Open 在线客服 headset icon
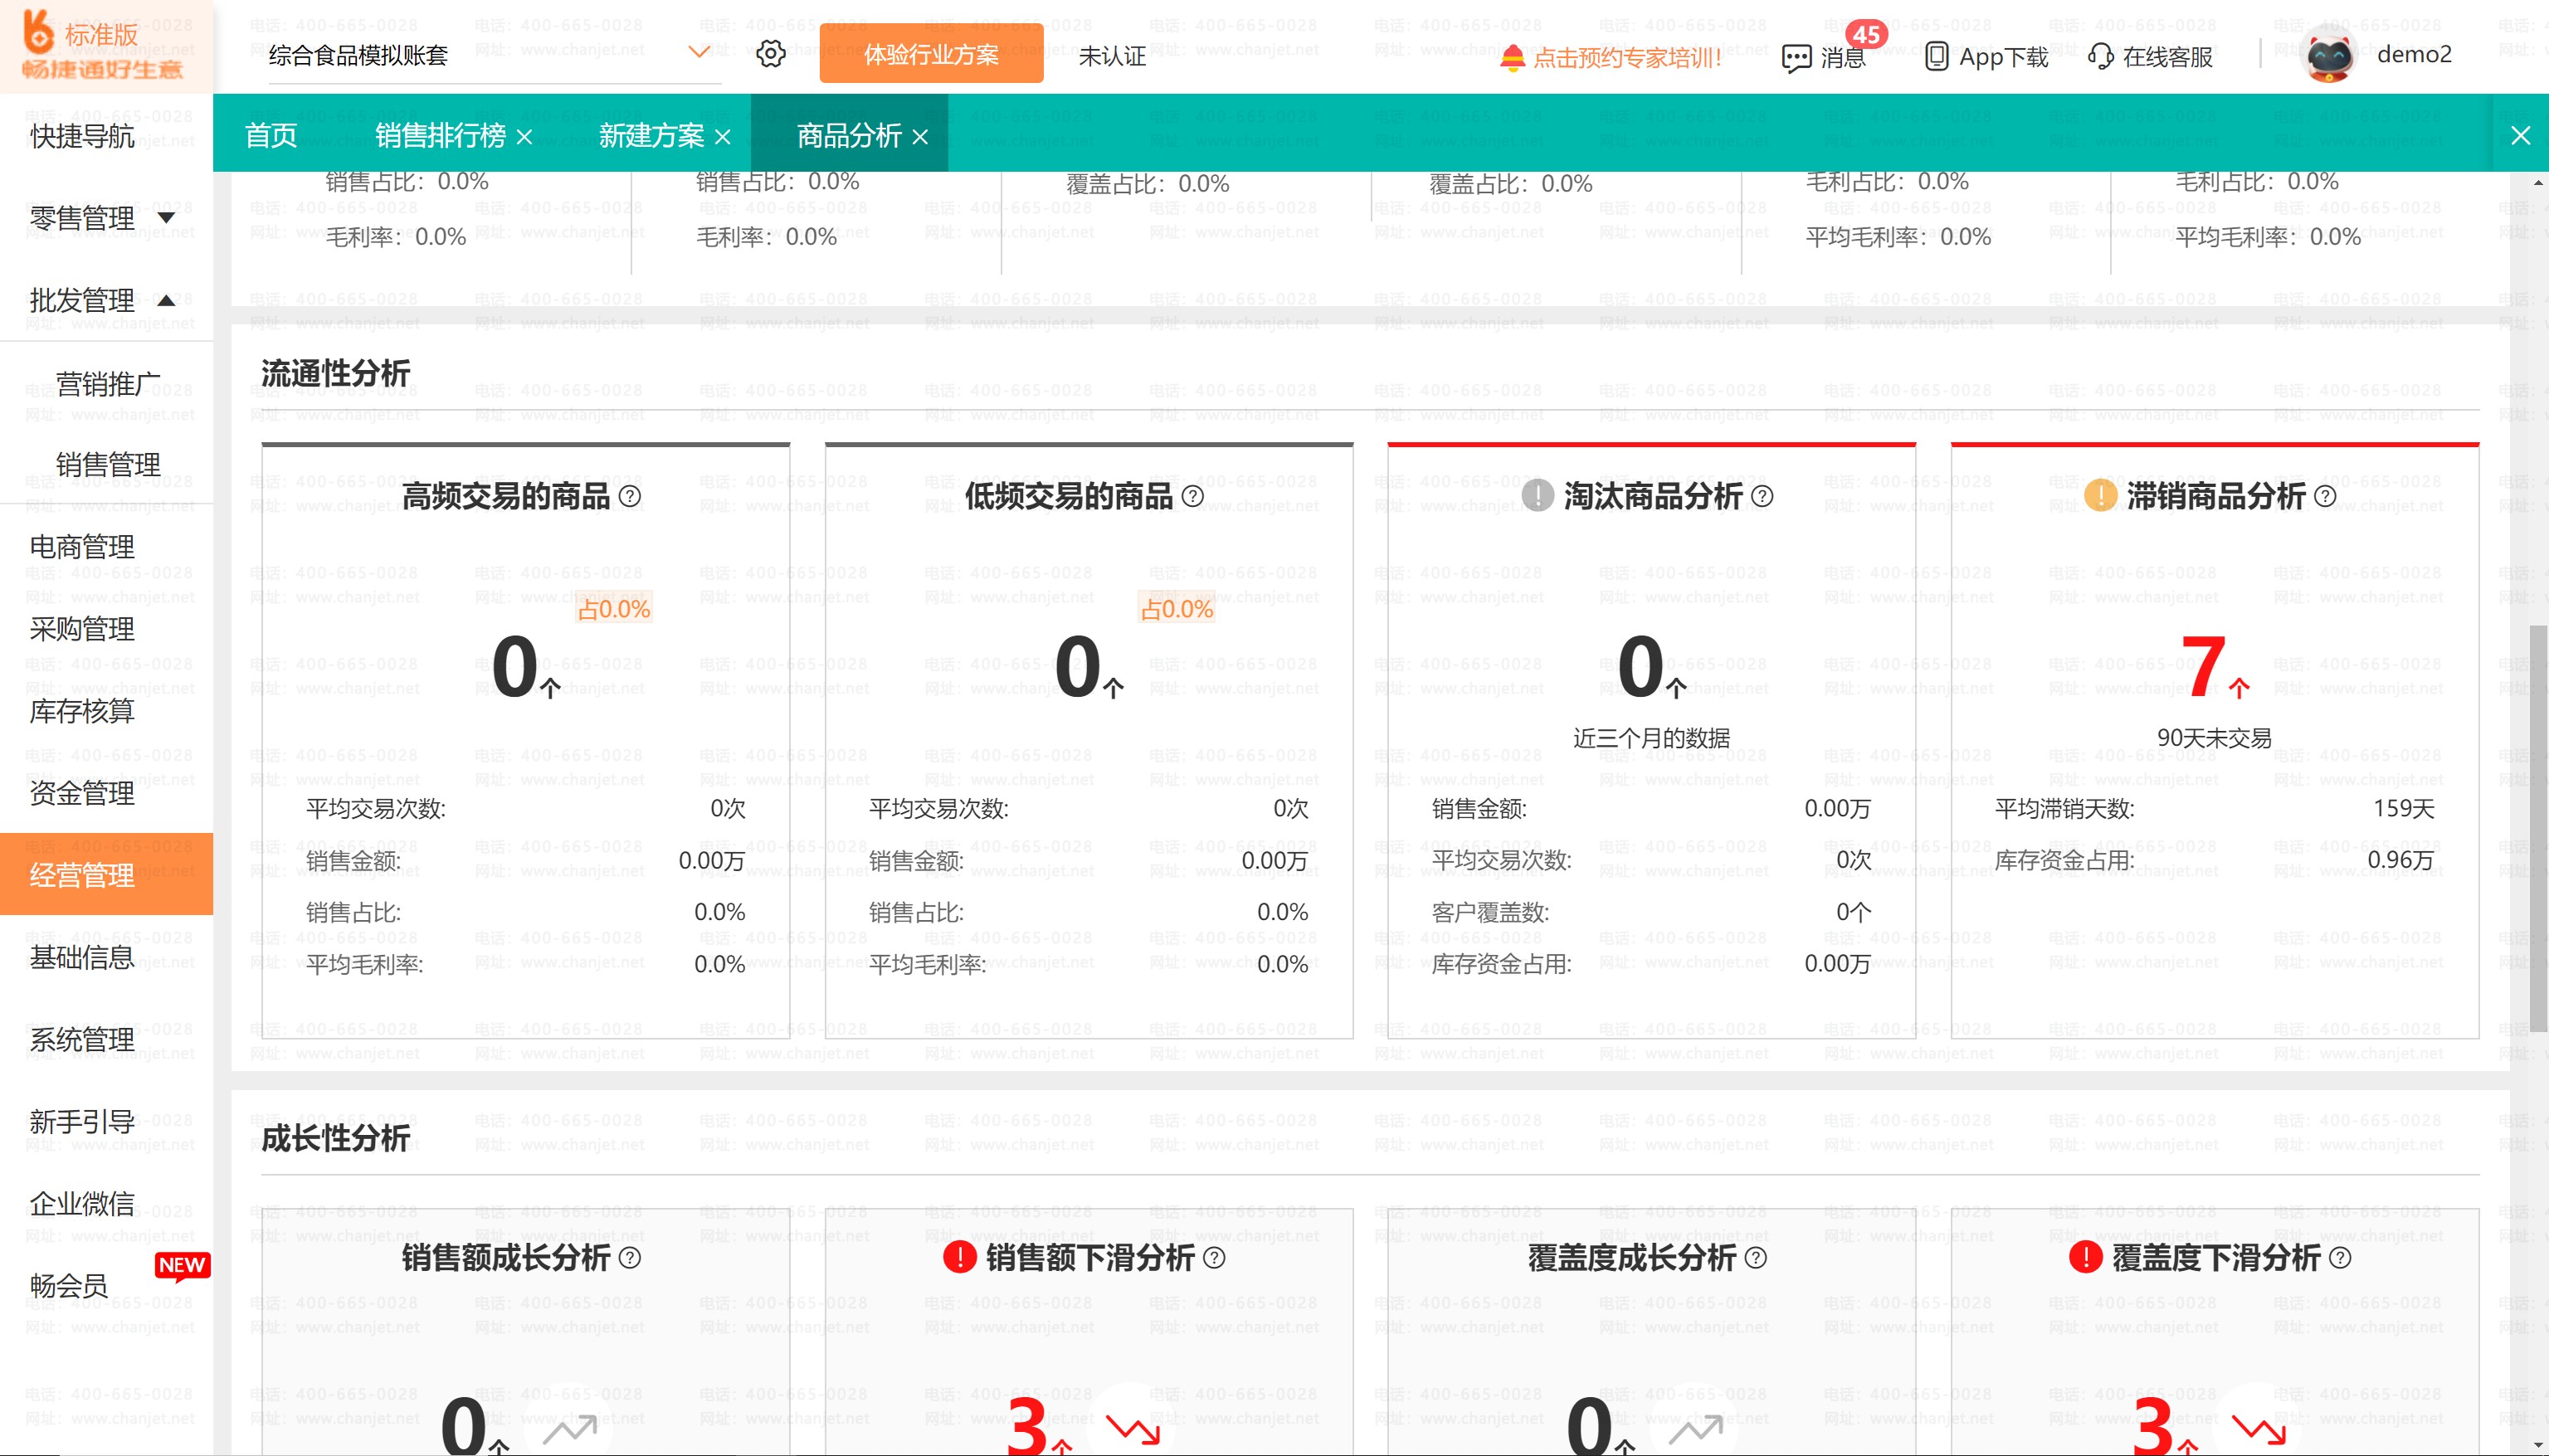The height and width of the screenshot is (1456, 2549). [2100, 56]
